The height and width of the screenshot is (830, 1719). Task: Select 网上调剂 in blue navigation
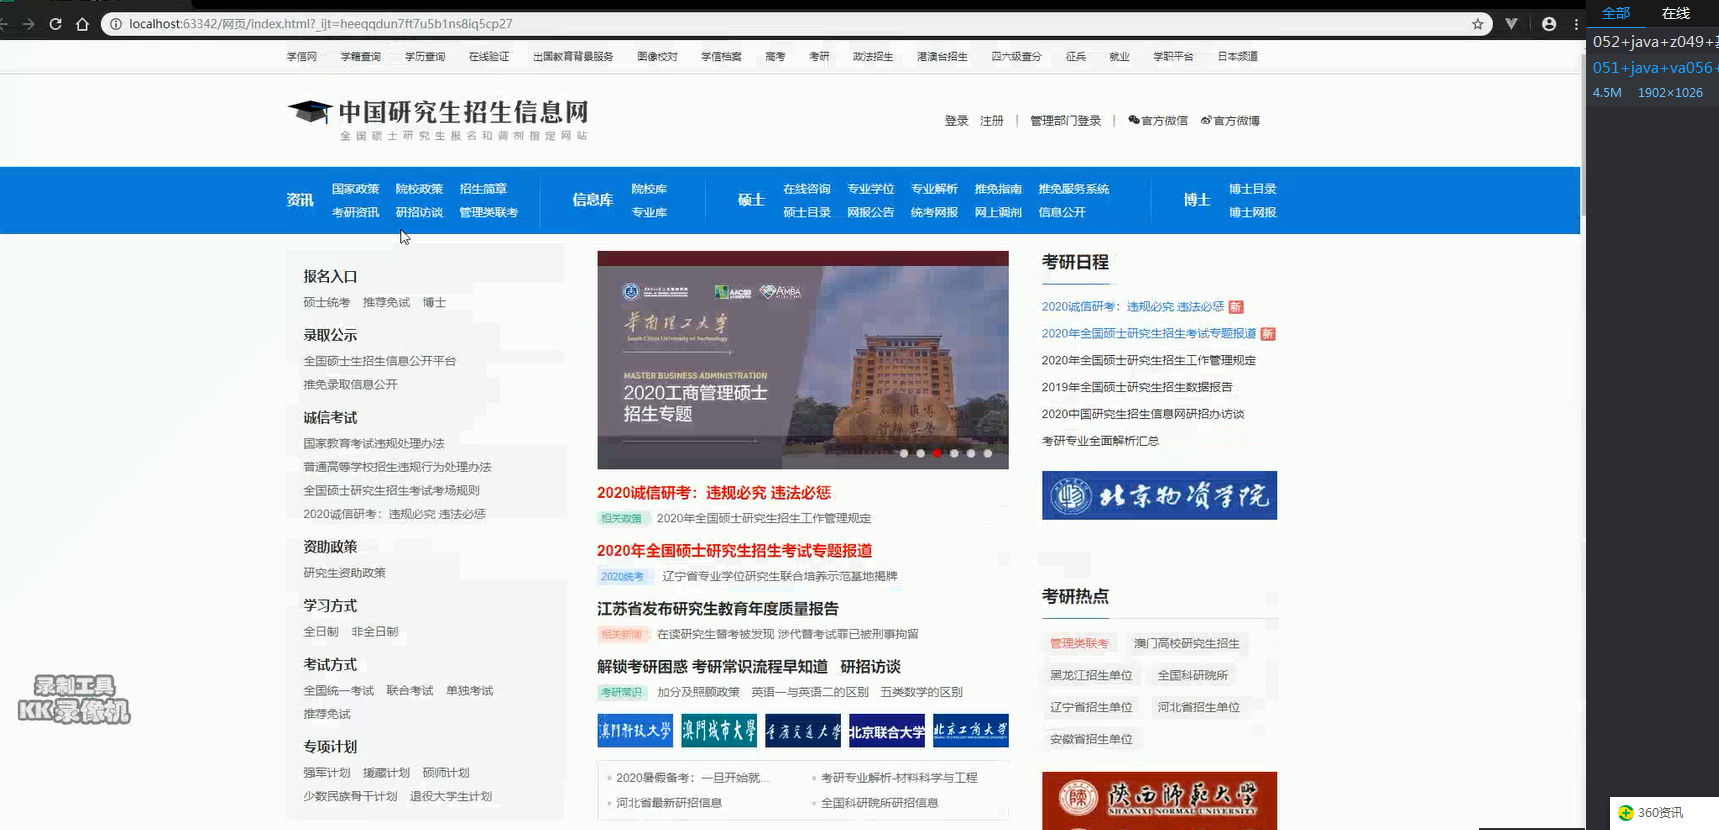(998, 212)
